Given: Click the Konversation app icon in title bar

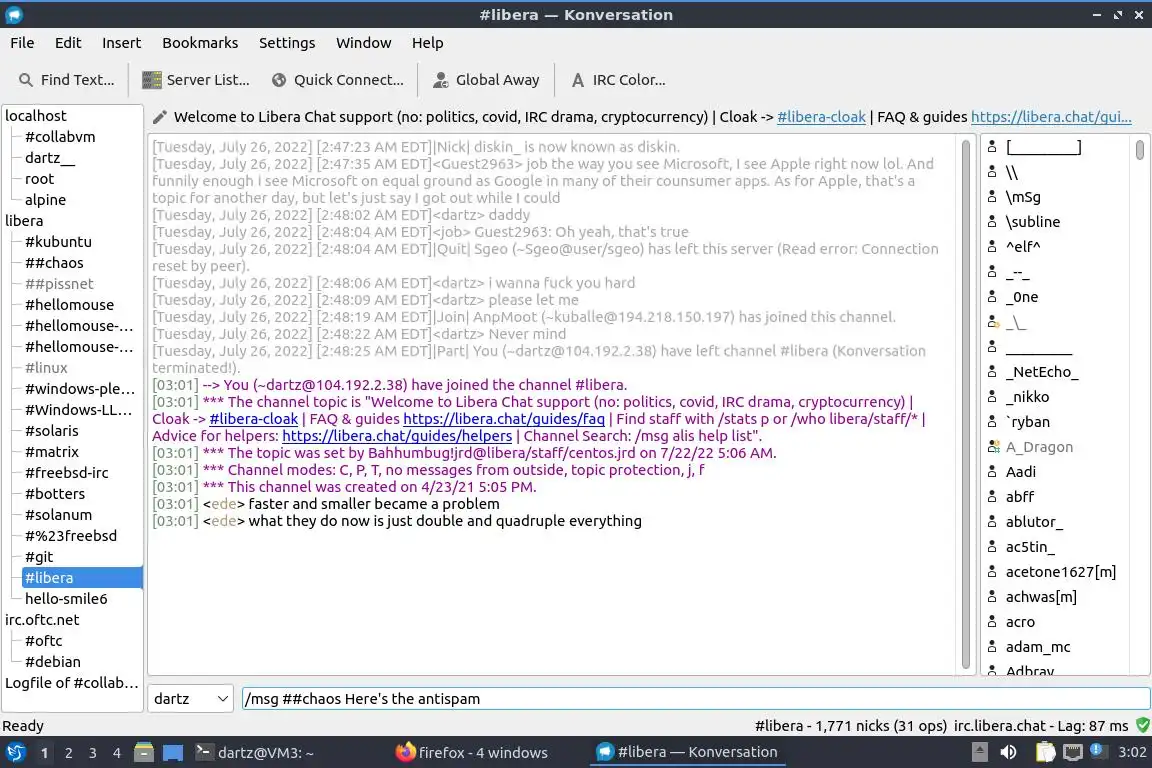Looking at the screenshot, I should pos(14,15).
